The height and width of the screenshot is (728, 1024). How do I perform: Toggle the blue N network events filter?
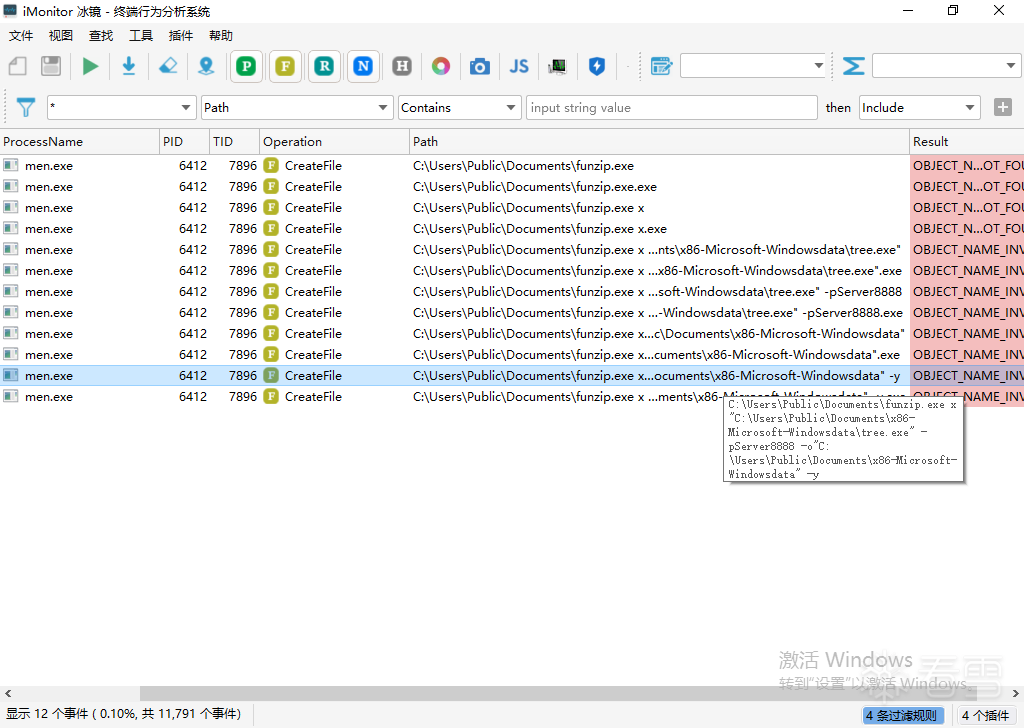coord(363,66)
